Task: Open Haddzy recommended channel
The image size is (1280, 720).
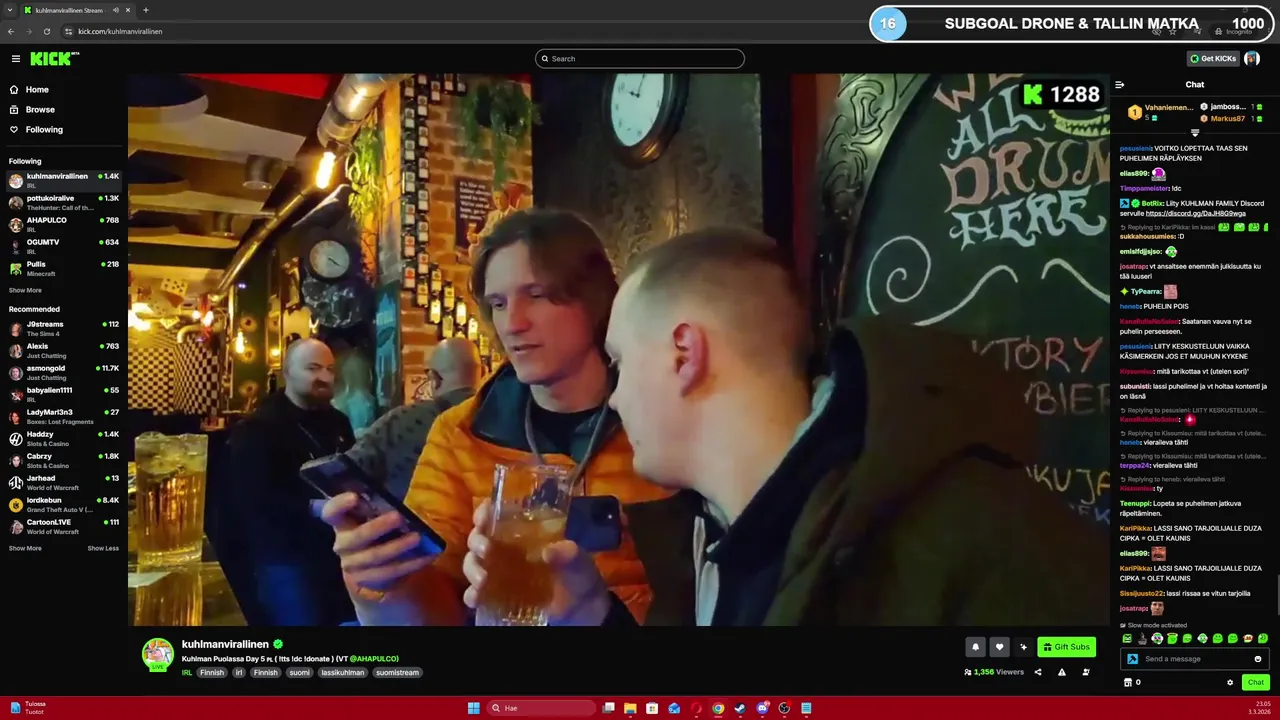Action: click(x=64, y=438)
